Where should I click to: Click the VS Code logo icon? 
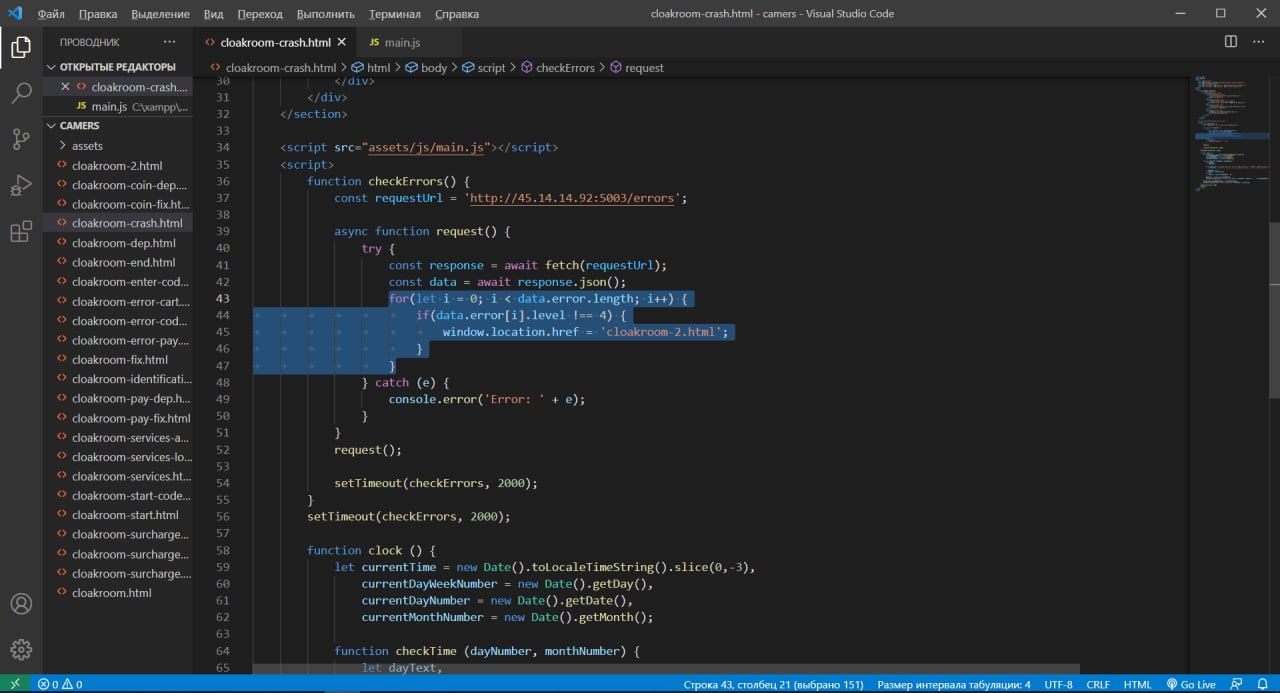click(15, 14)
